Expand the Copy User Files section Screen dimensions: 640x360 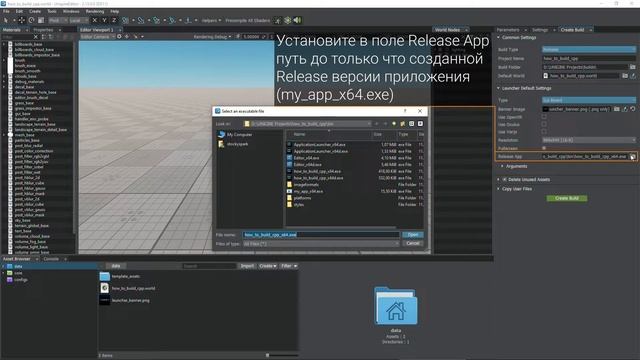498,189
